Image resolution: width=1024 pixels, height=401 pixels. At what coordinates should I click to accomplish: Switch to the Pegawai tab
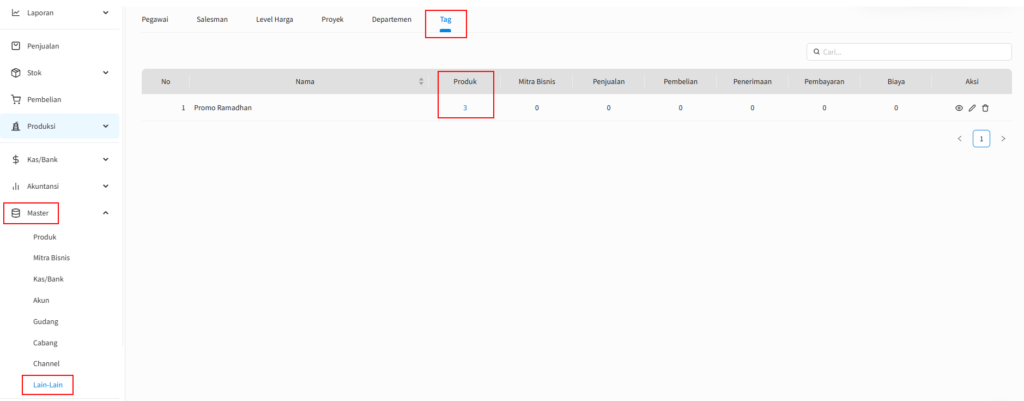coord(155,20)
